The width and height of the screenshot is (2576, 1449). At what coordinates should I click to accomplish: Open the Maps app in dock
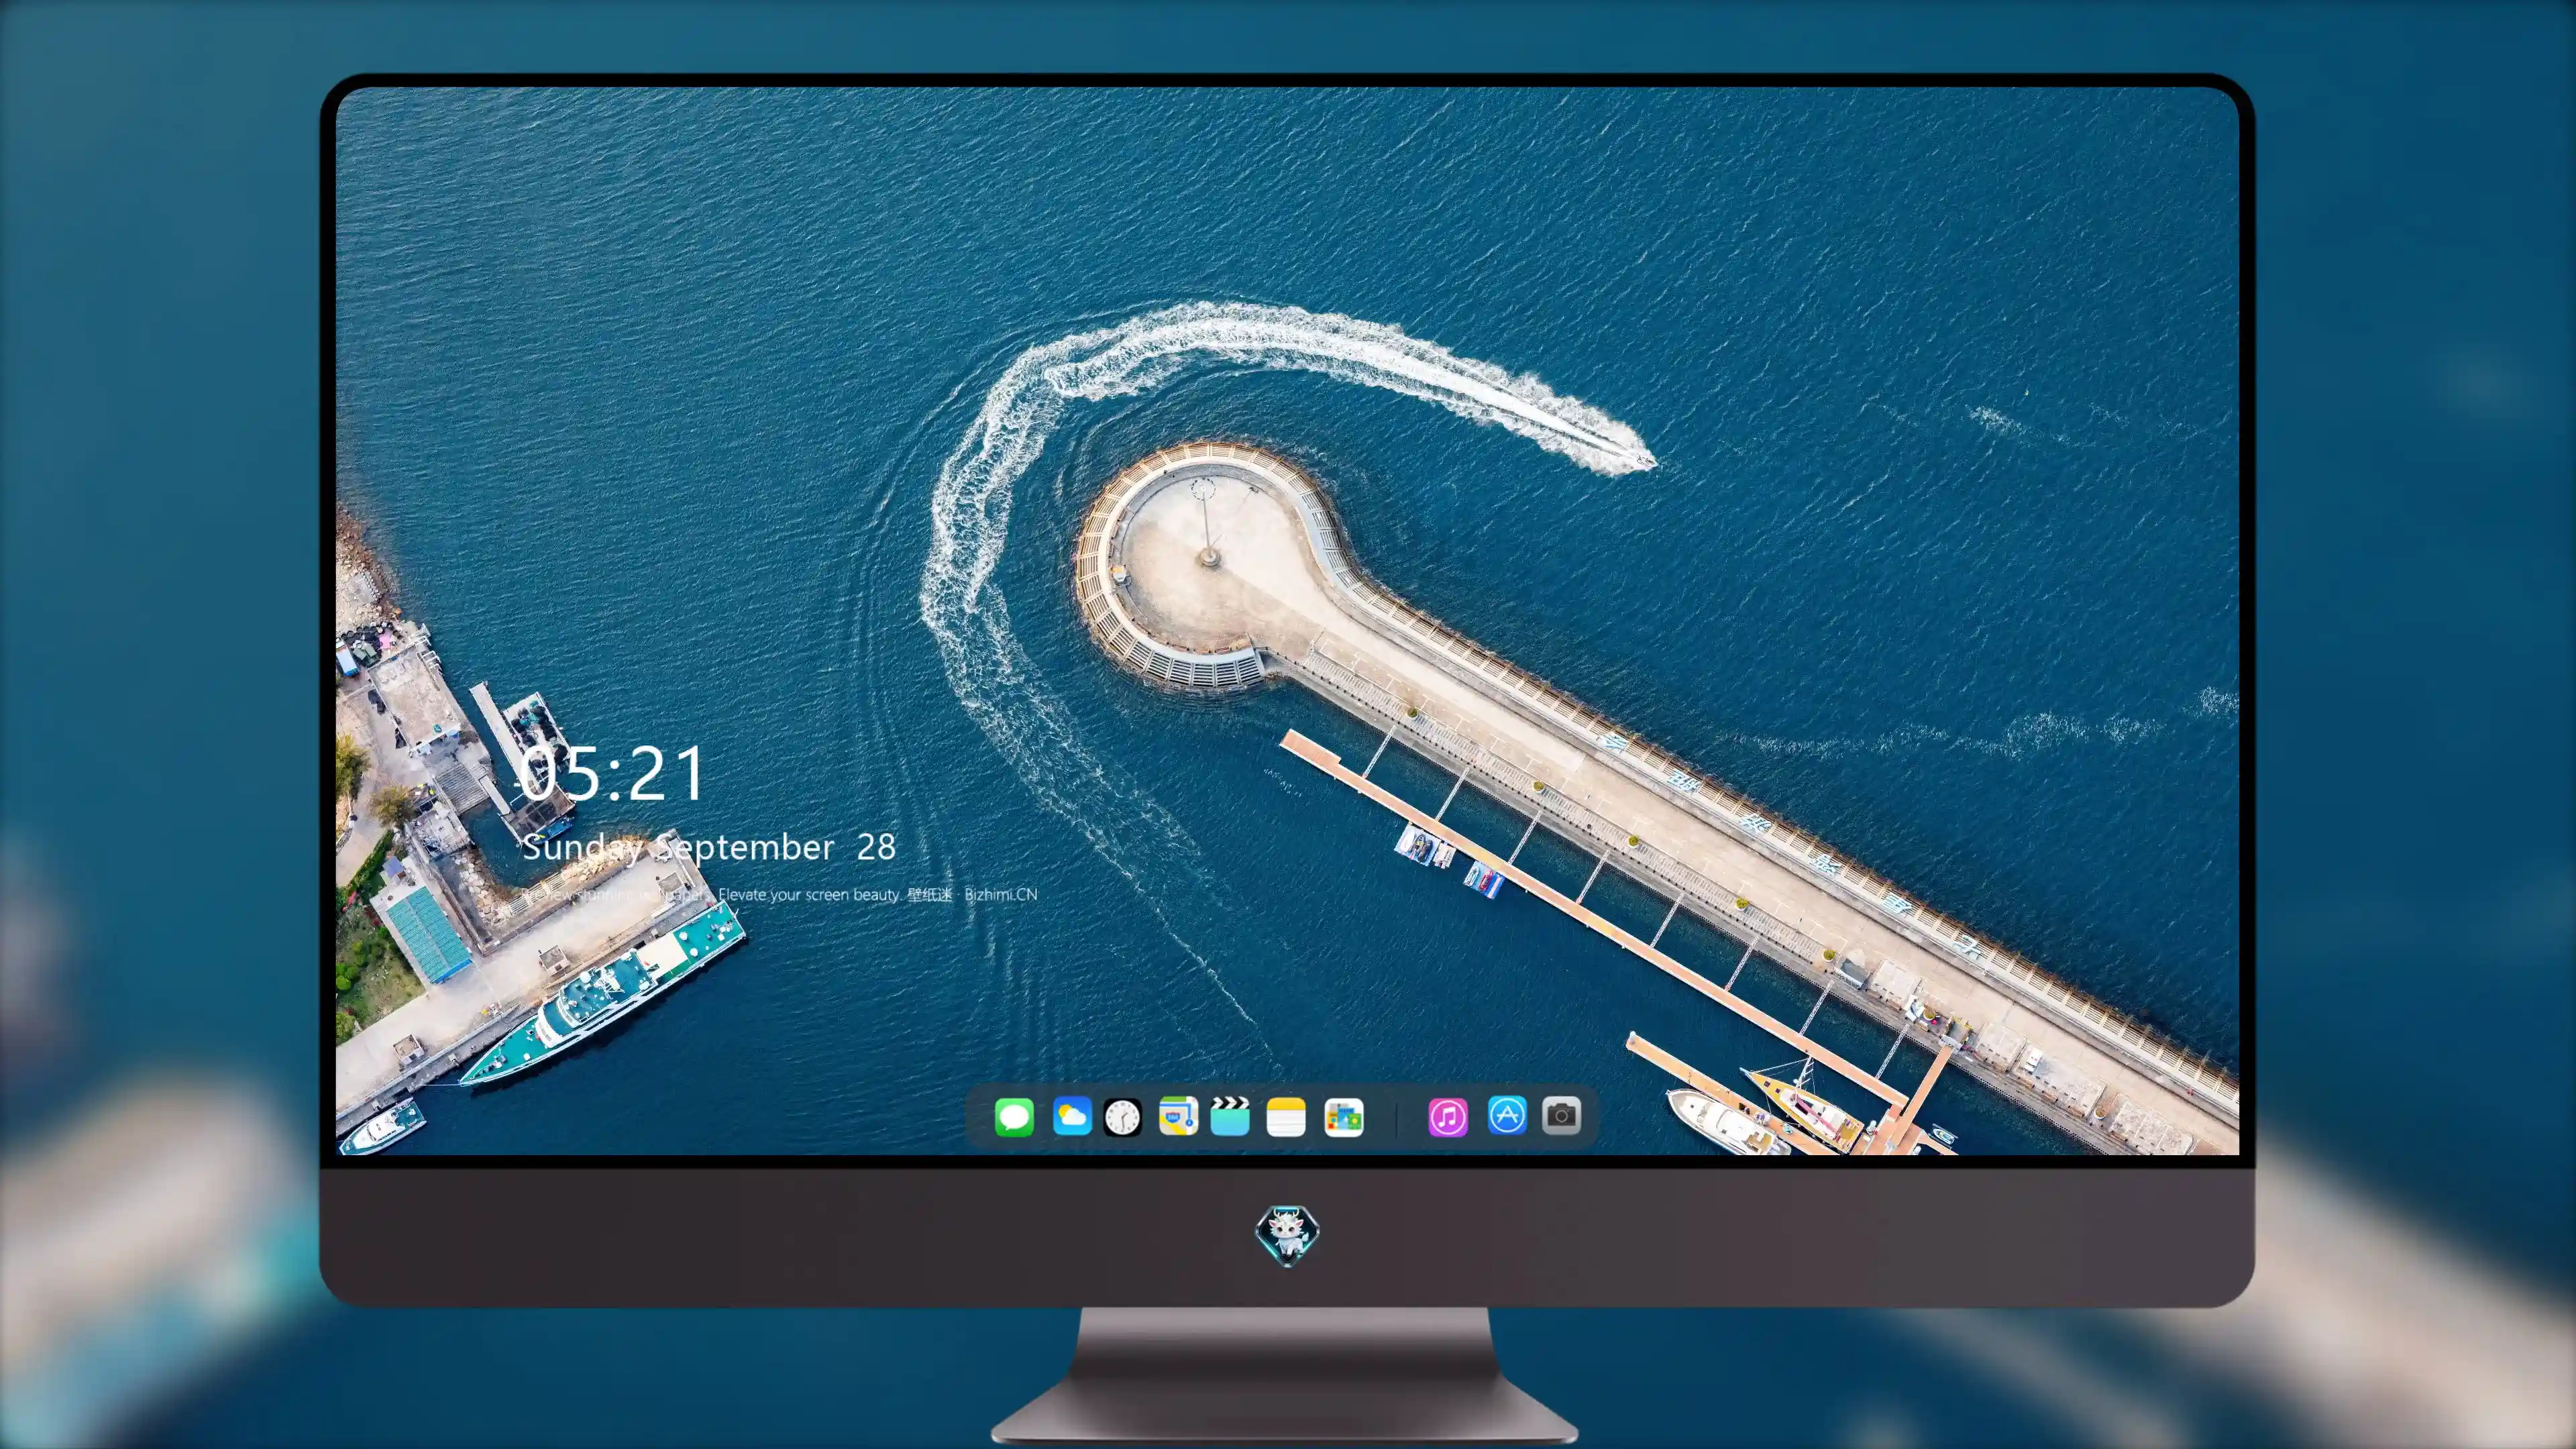1178,1116
